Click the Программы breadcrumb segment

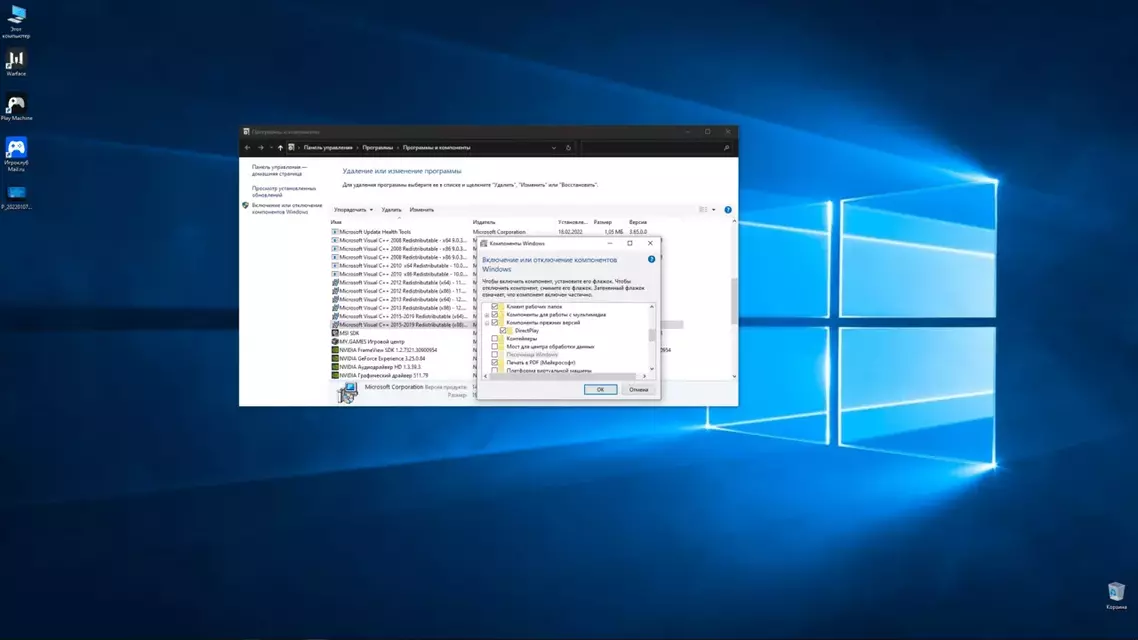[377, 147]
